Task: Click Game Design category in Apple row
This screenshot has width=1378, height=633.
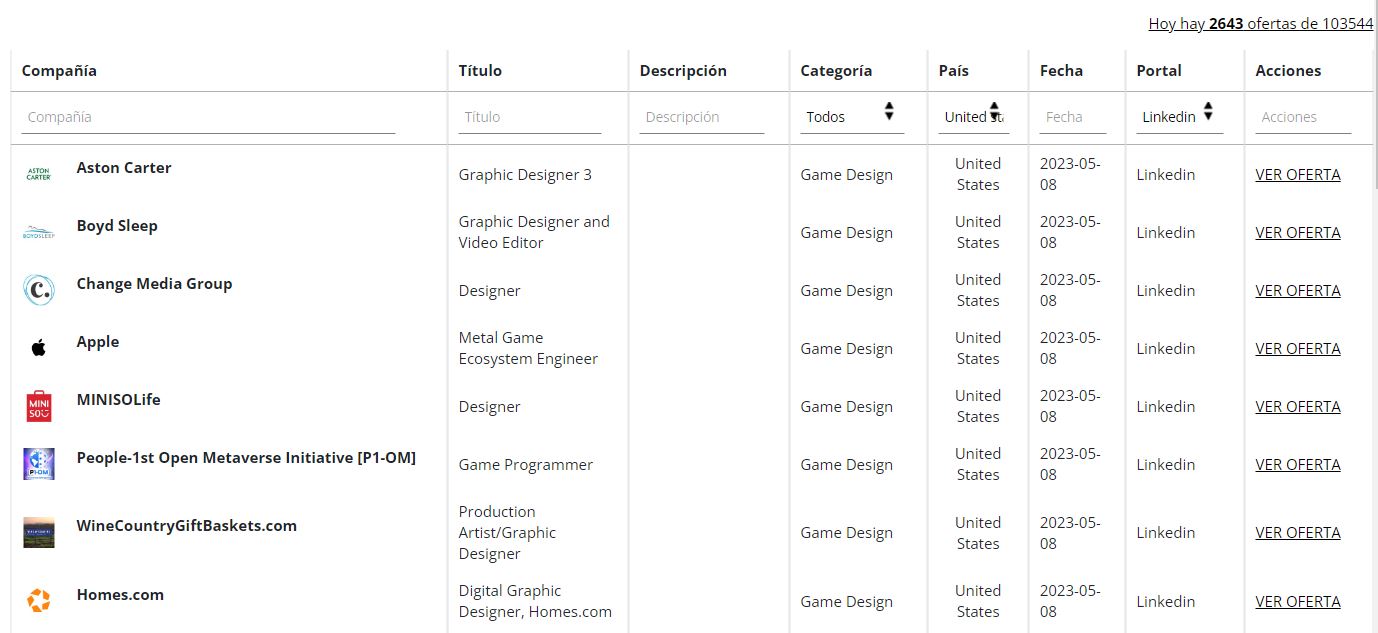Action: click(846, 349)
